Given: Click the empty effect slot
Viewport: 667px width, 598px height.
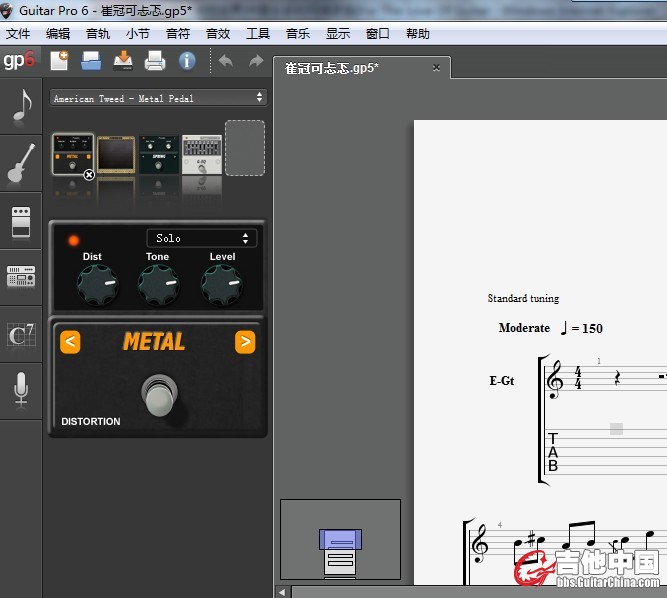Looking at the screenshot, I should pyautogui.click(x=245, y=147).
